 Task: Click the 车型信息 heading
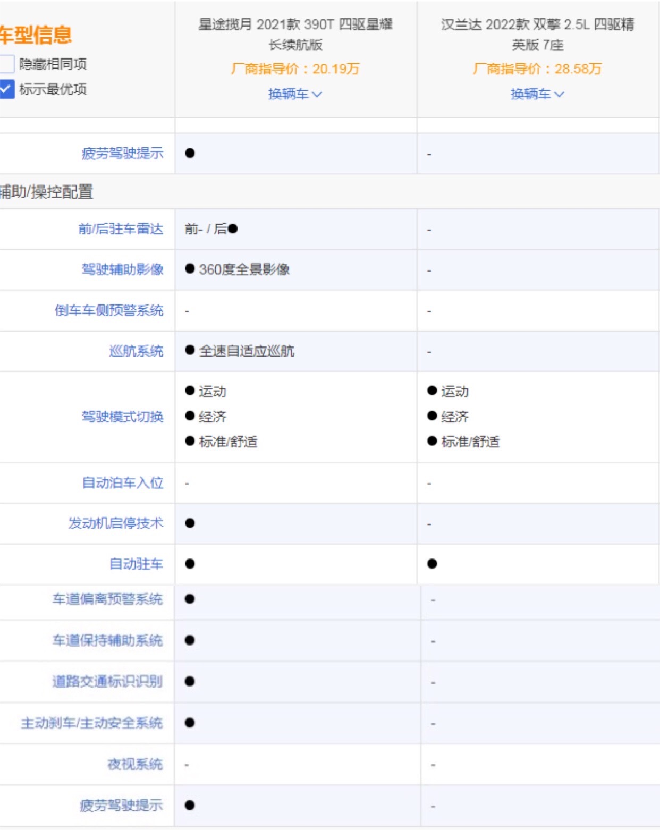click(x=35, y=35)
